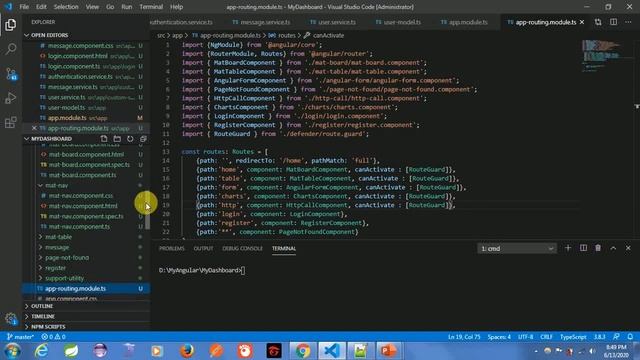640x360 pixels.
Task: Split the terminal panel
Action: (583, 248)
